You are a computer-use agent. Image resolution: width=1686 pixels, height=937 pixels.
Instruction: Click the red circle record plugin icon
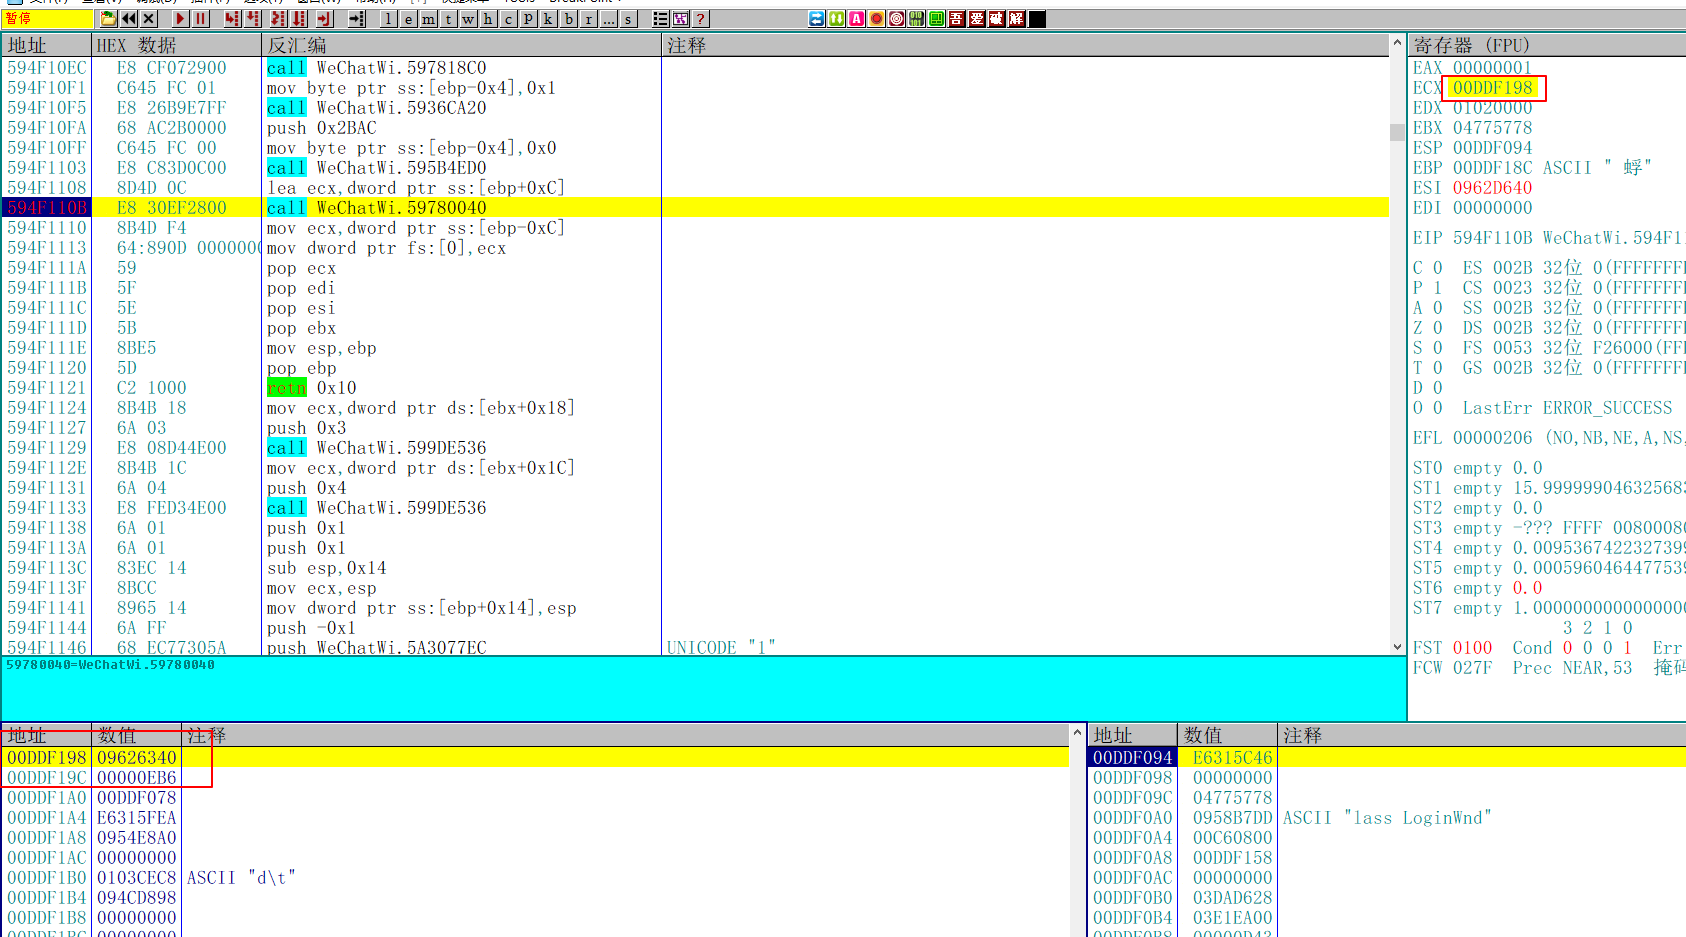pyautogui.click(x=877, y=19)
